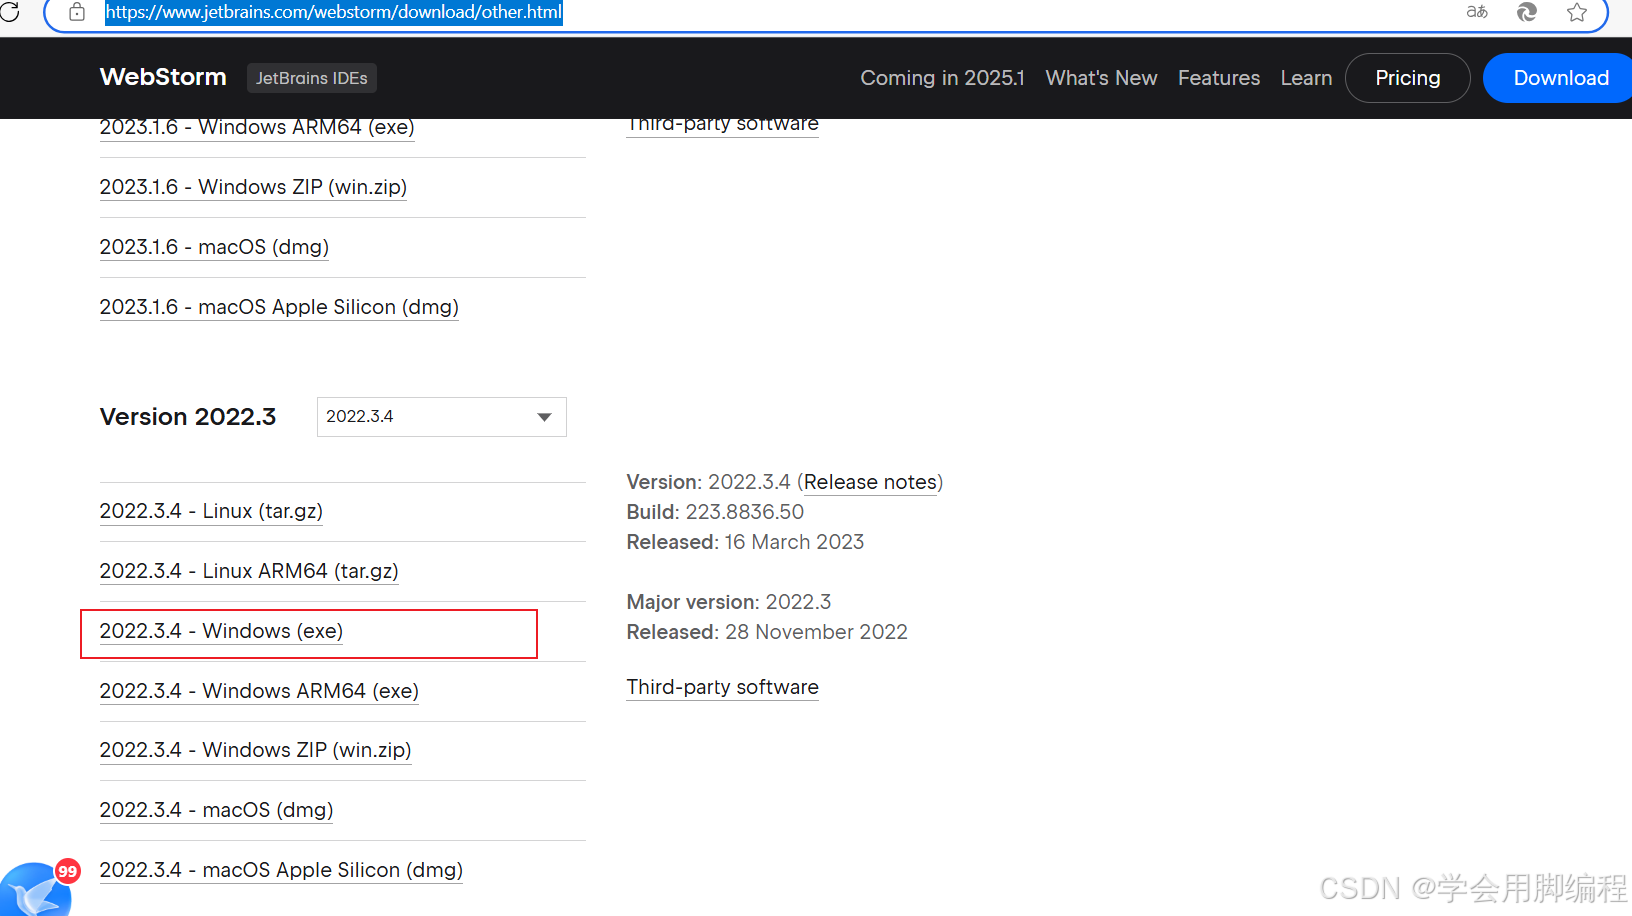Download 2022.3.4 Windows ZIP (win.zip)
This screenshot has width=1632, height=916.
coord(255,750)
